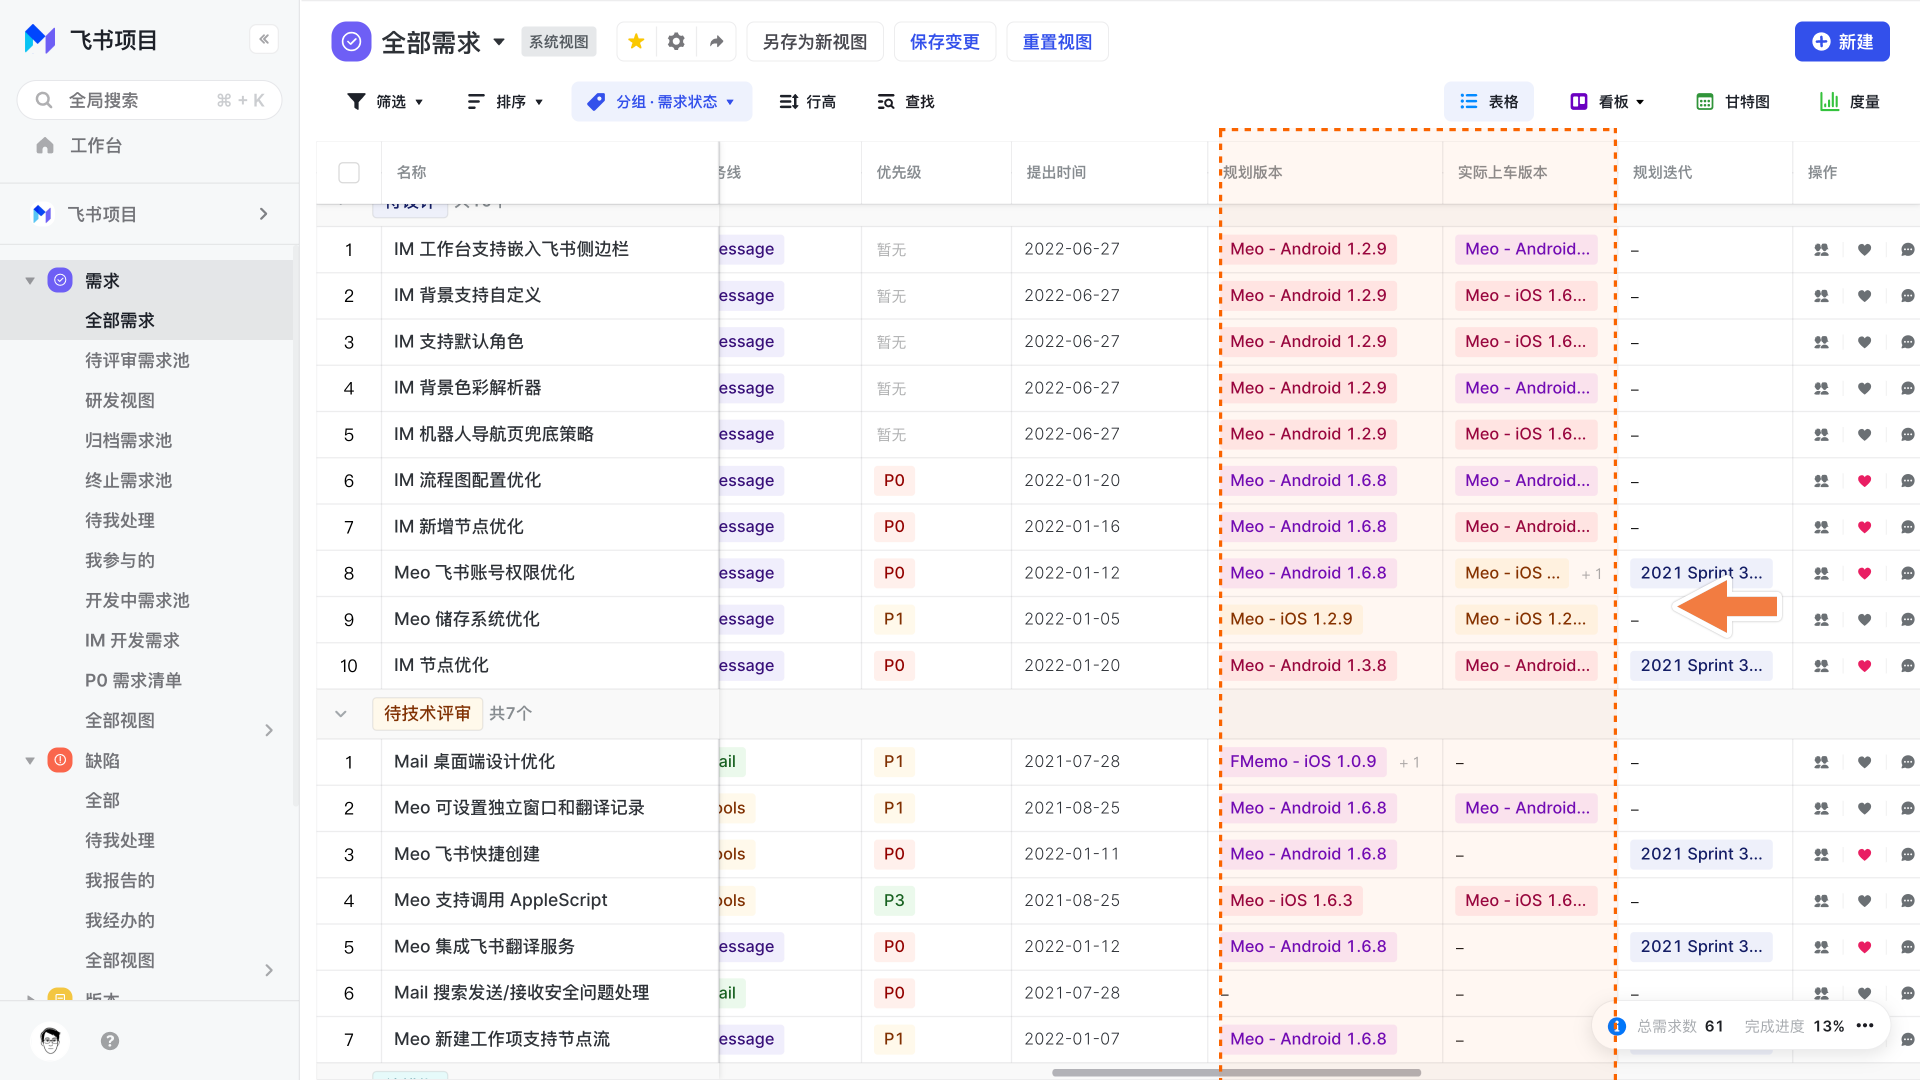Collapse the 缺陷 tree section

(x=30, y=761)
